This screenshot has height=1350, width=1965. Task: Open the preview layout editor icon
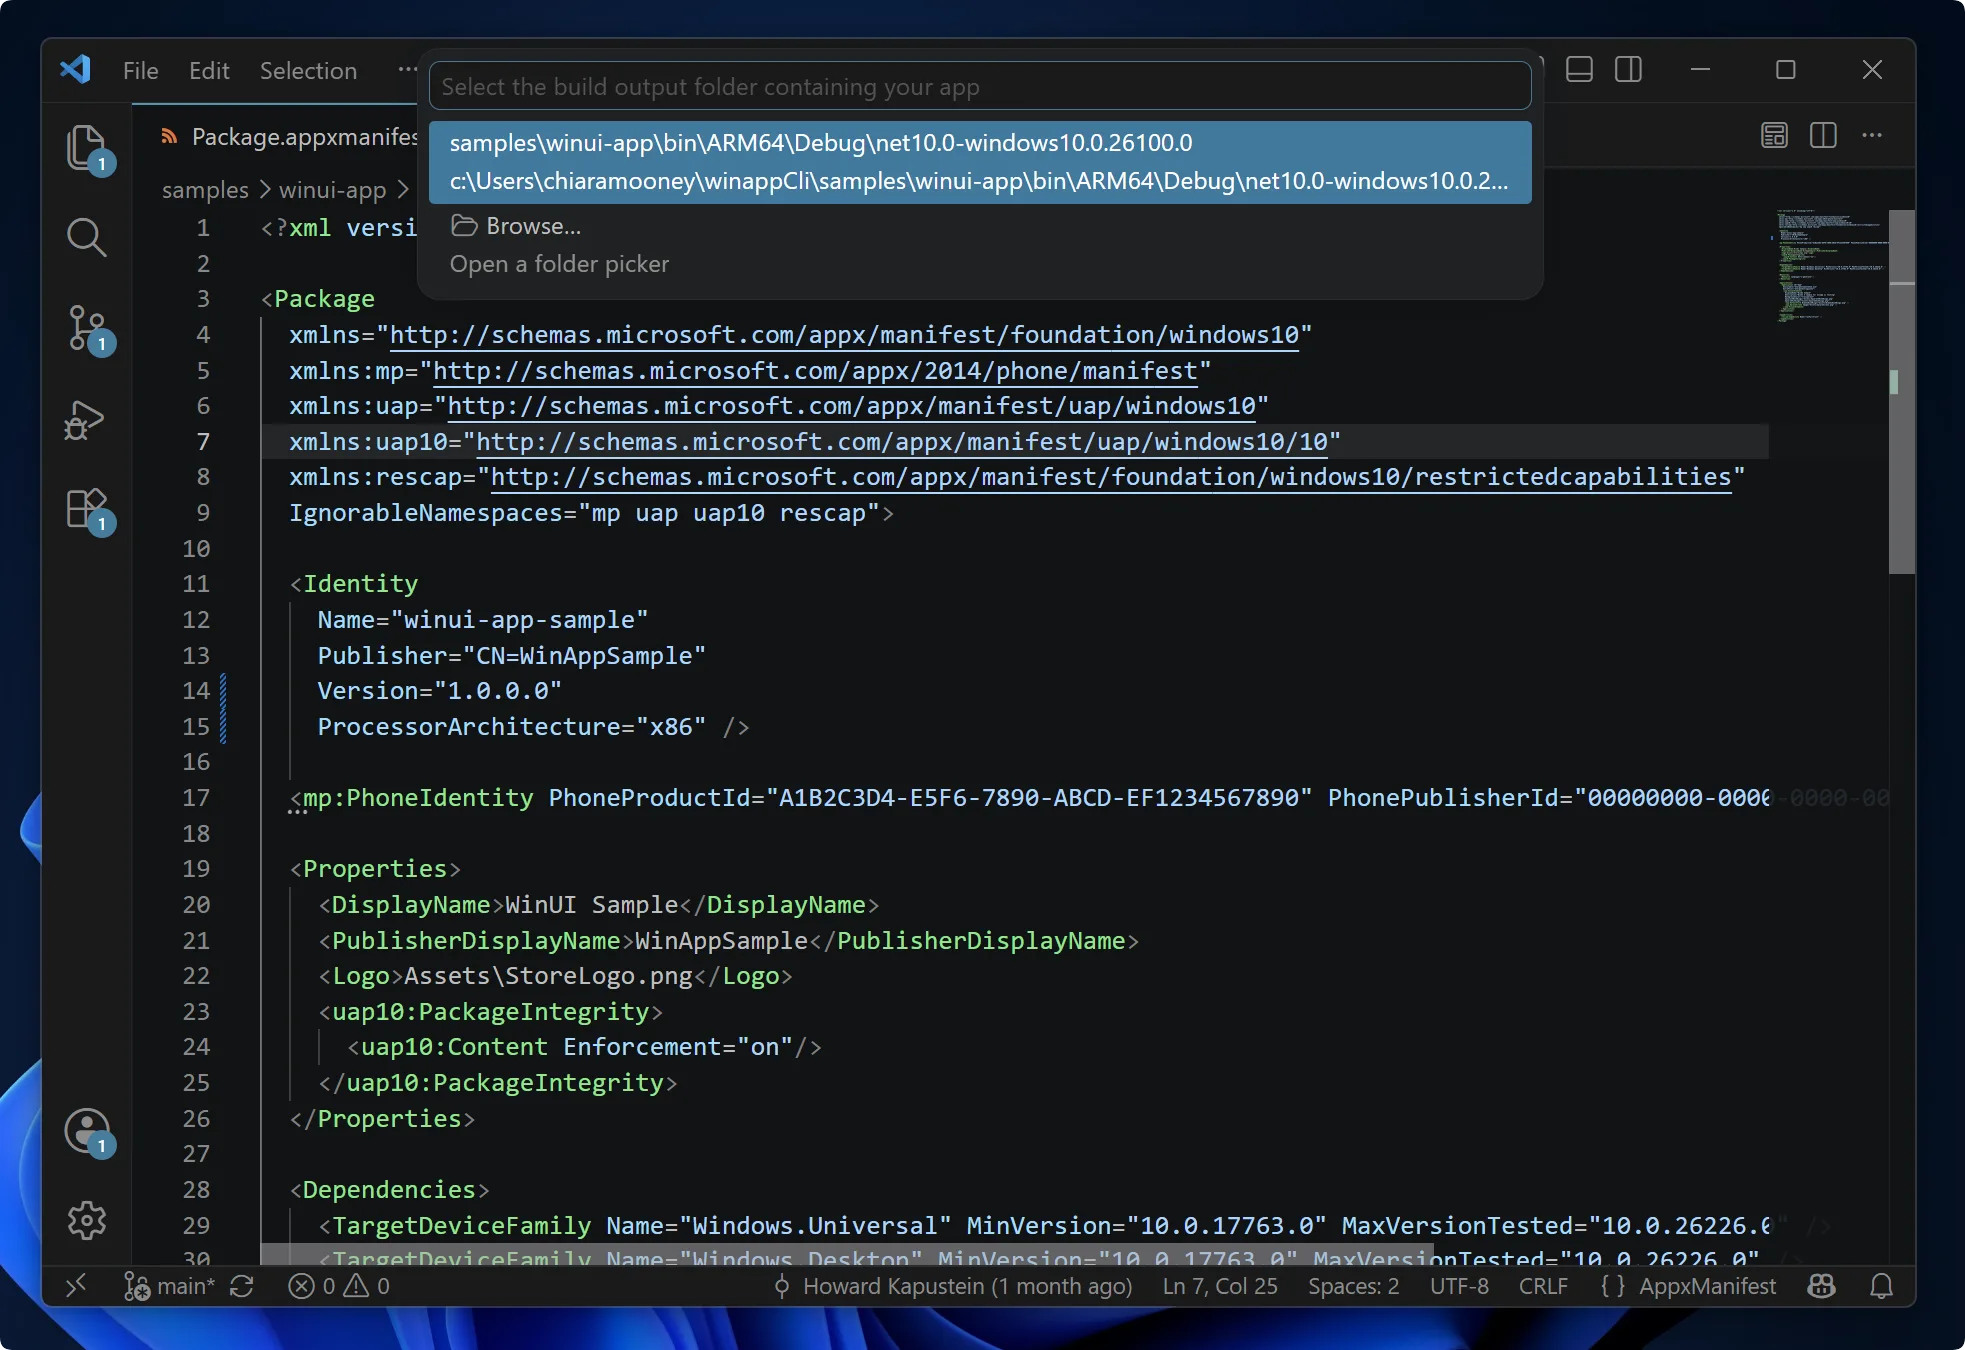[x=1774, y=135]
